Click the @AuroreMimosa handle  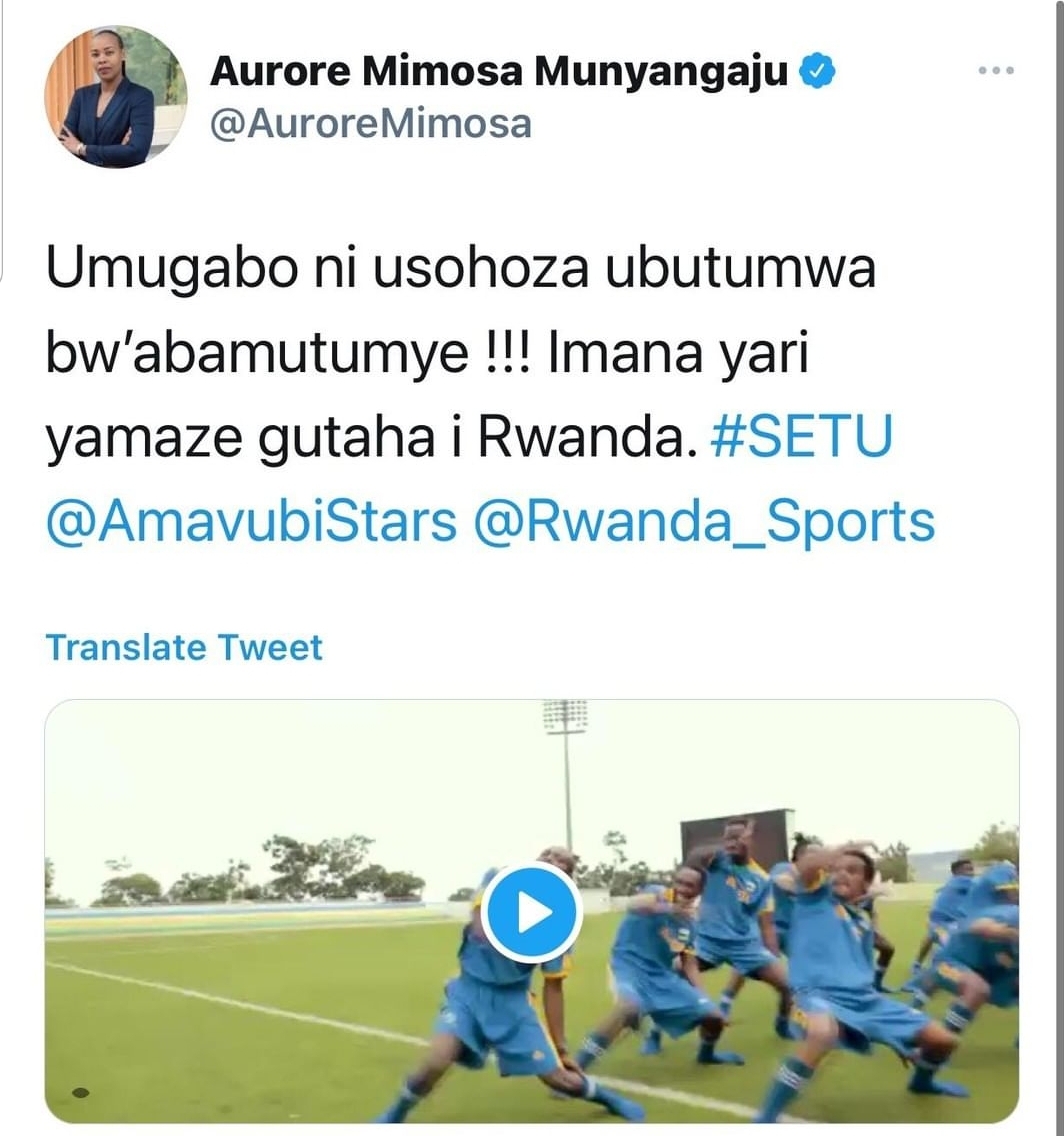(x=371, y=124)
